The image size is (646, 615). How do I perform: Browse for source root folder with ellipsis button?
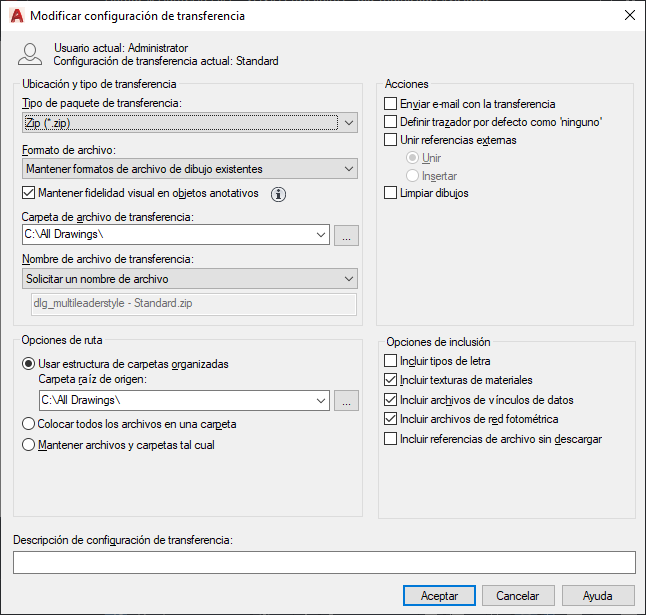[346, 401]
